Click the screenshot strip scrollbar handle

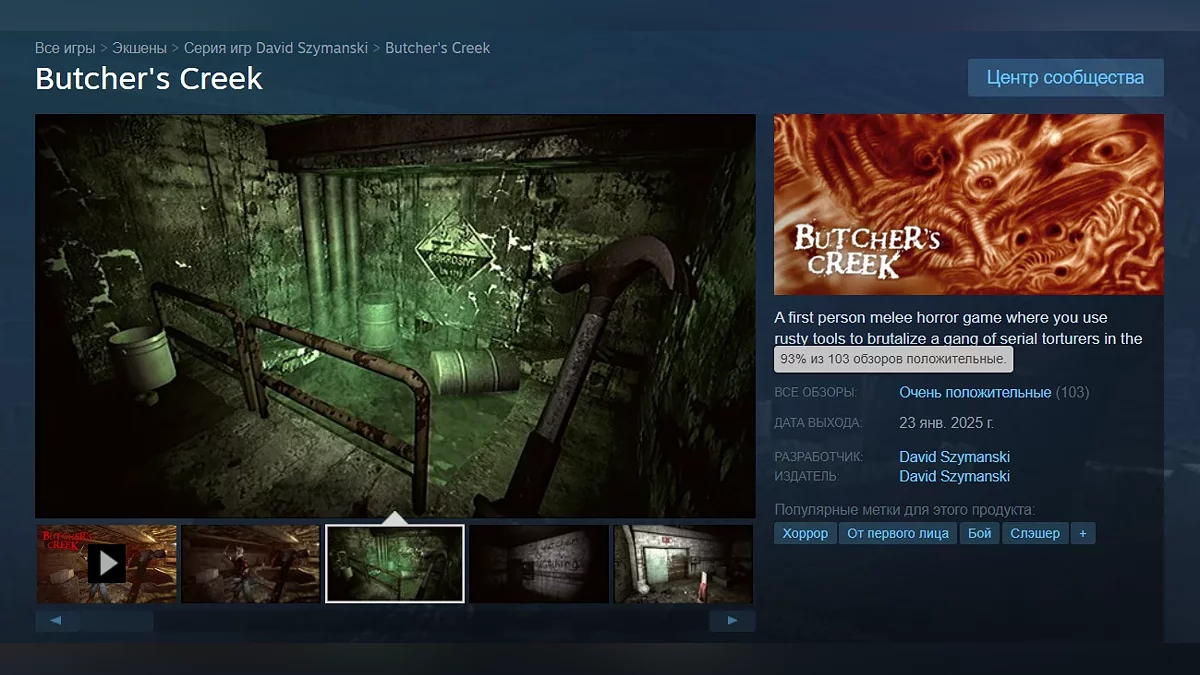pyautogui.click(x=117, y=621)
